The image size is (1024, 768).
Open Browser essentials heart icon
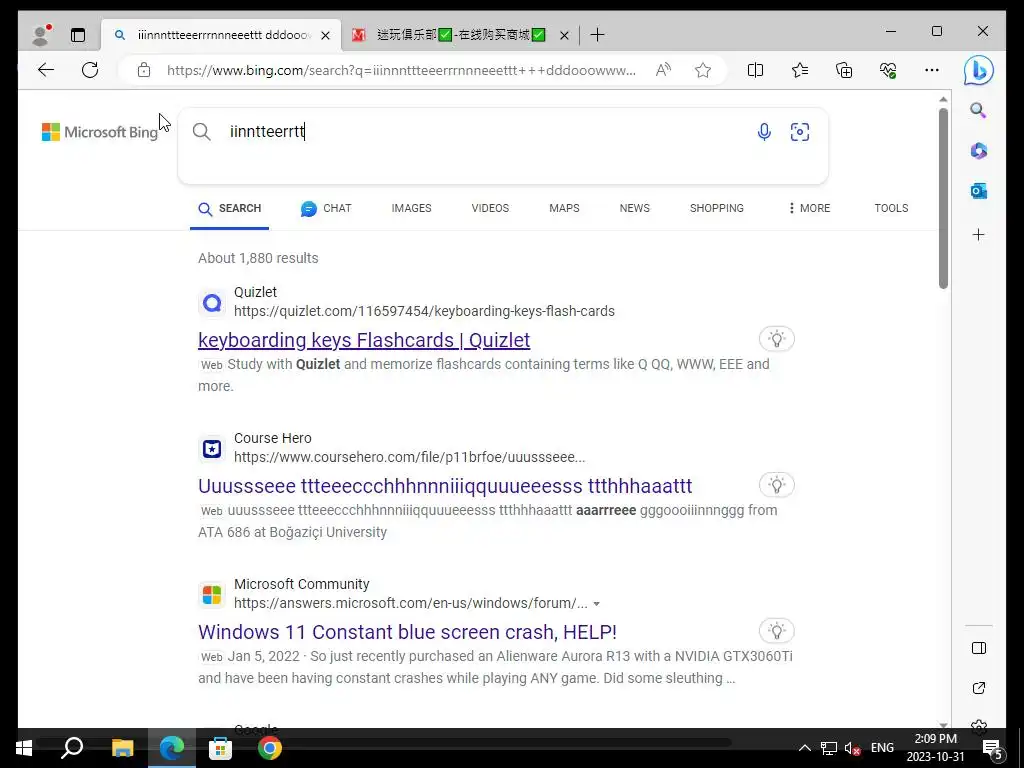(x=888, y=70)
